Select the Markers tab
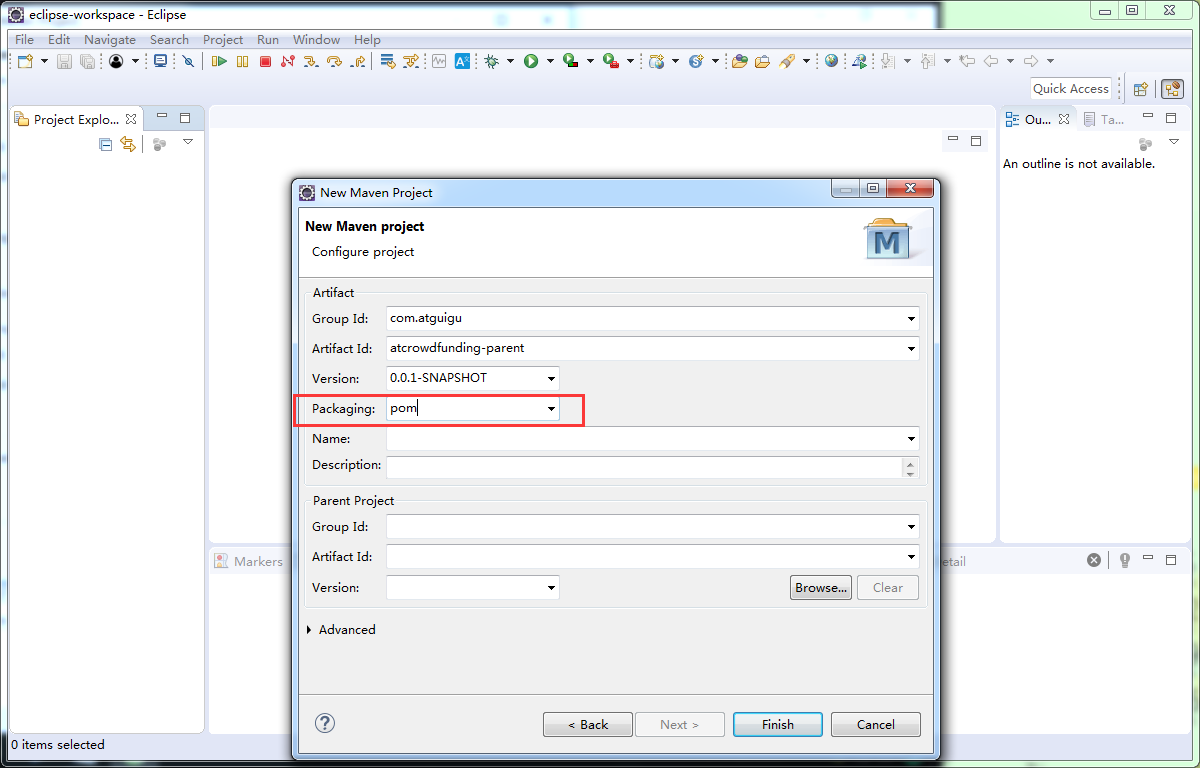1200x768 pixels. (x=249, y=562)
